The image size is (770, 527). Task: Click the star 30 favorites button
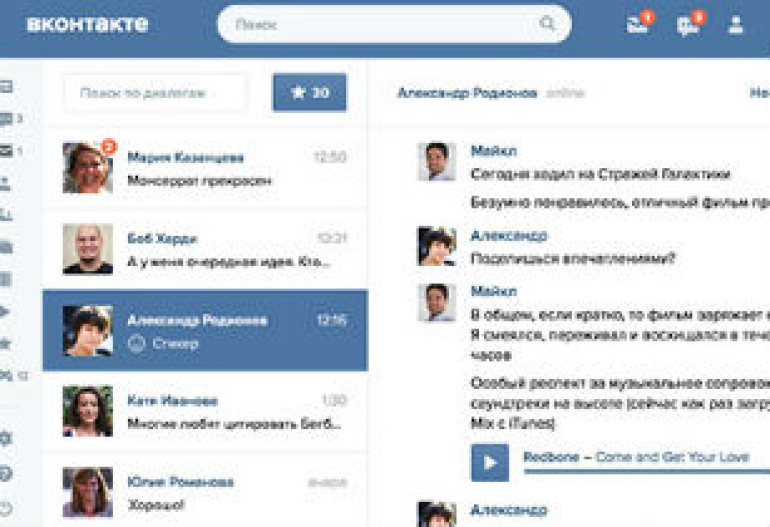309,92
